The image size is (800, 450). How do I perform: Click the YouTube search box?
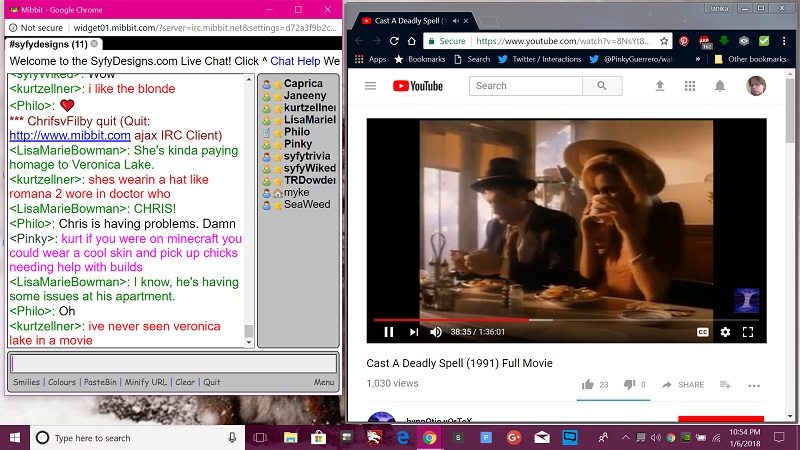(x=526, y=86)
